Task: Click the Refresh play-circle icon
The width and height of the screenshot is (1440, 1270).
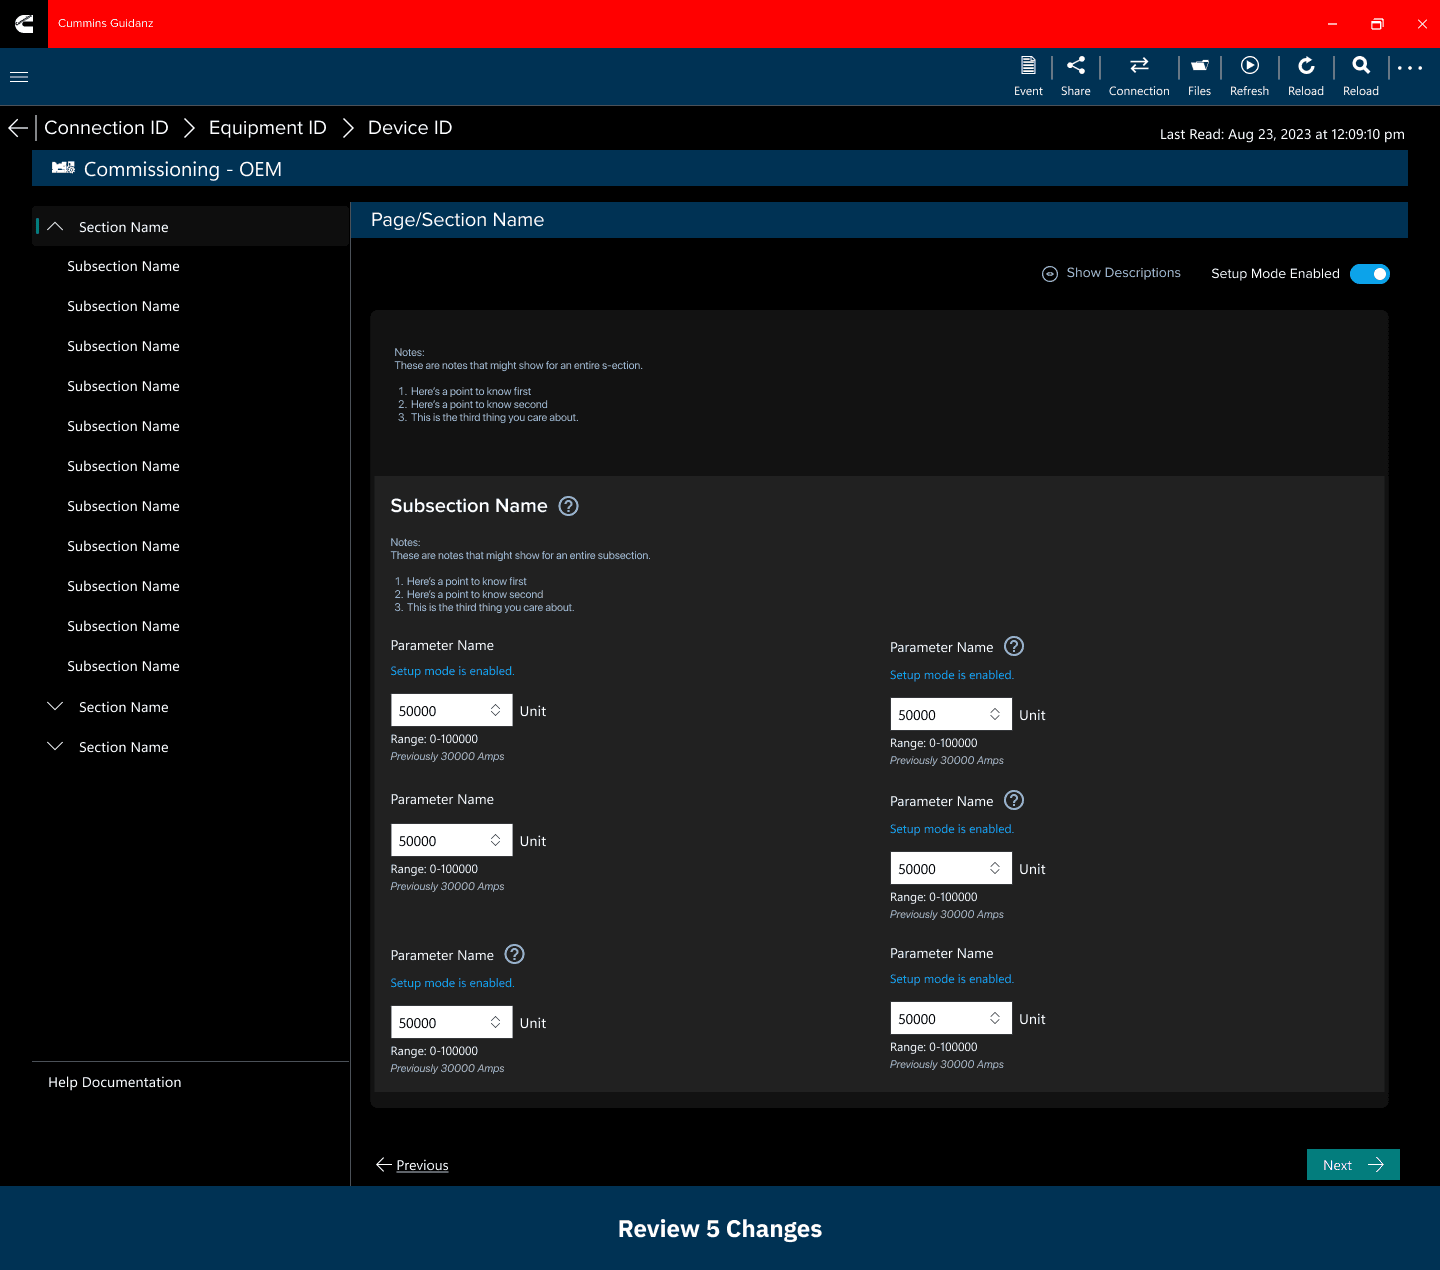Action: tap(1250, 65)
